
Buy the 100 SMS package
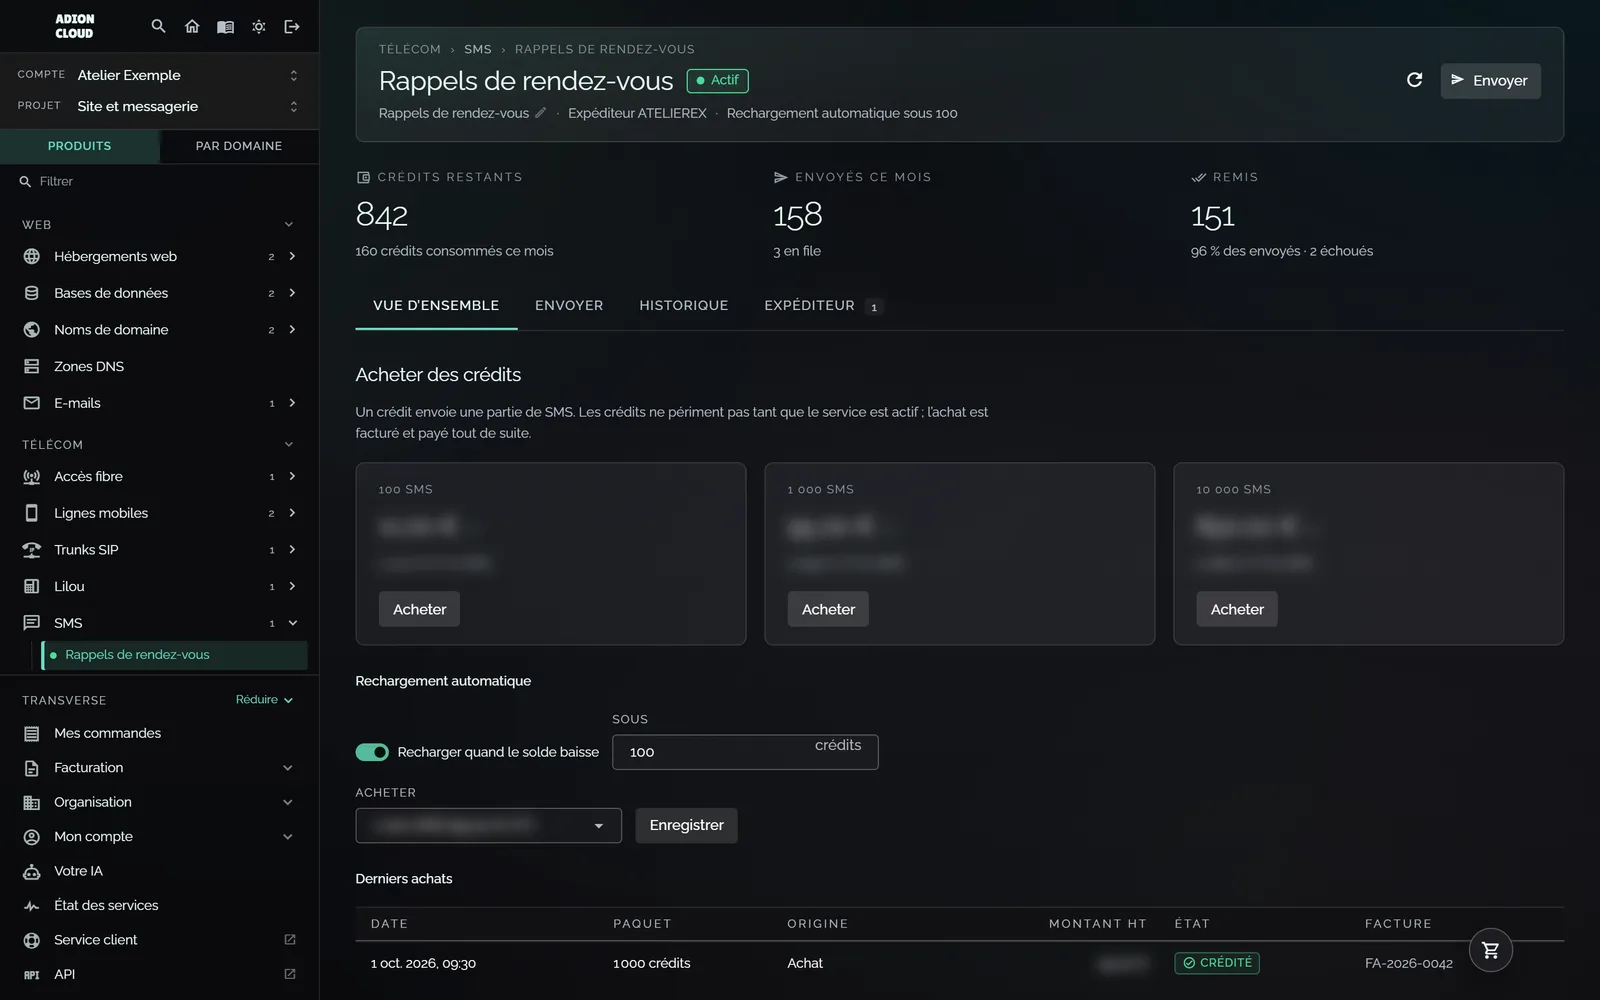[419, 609]
